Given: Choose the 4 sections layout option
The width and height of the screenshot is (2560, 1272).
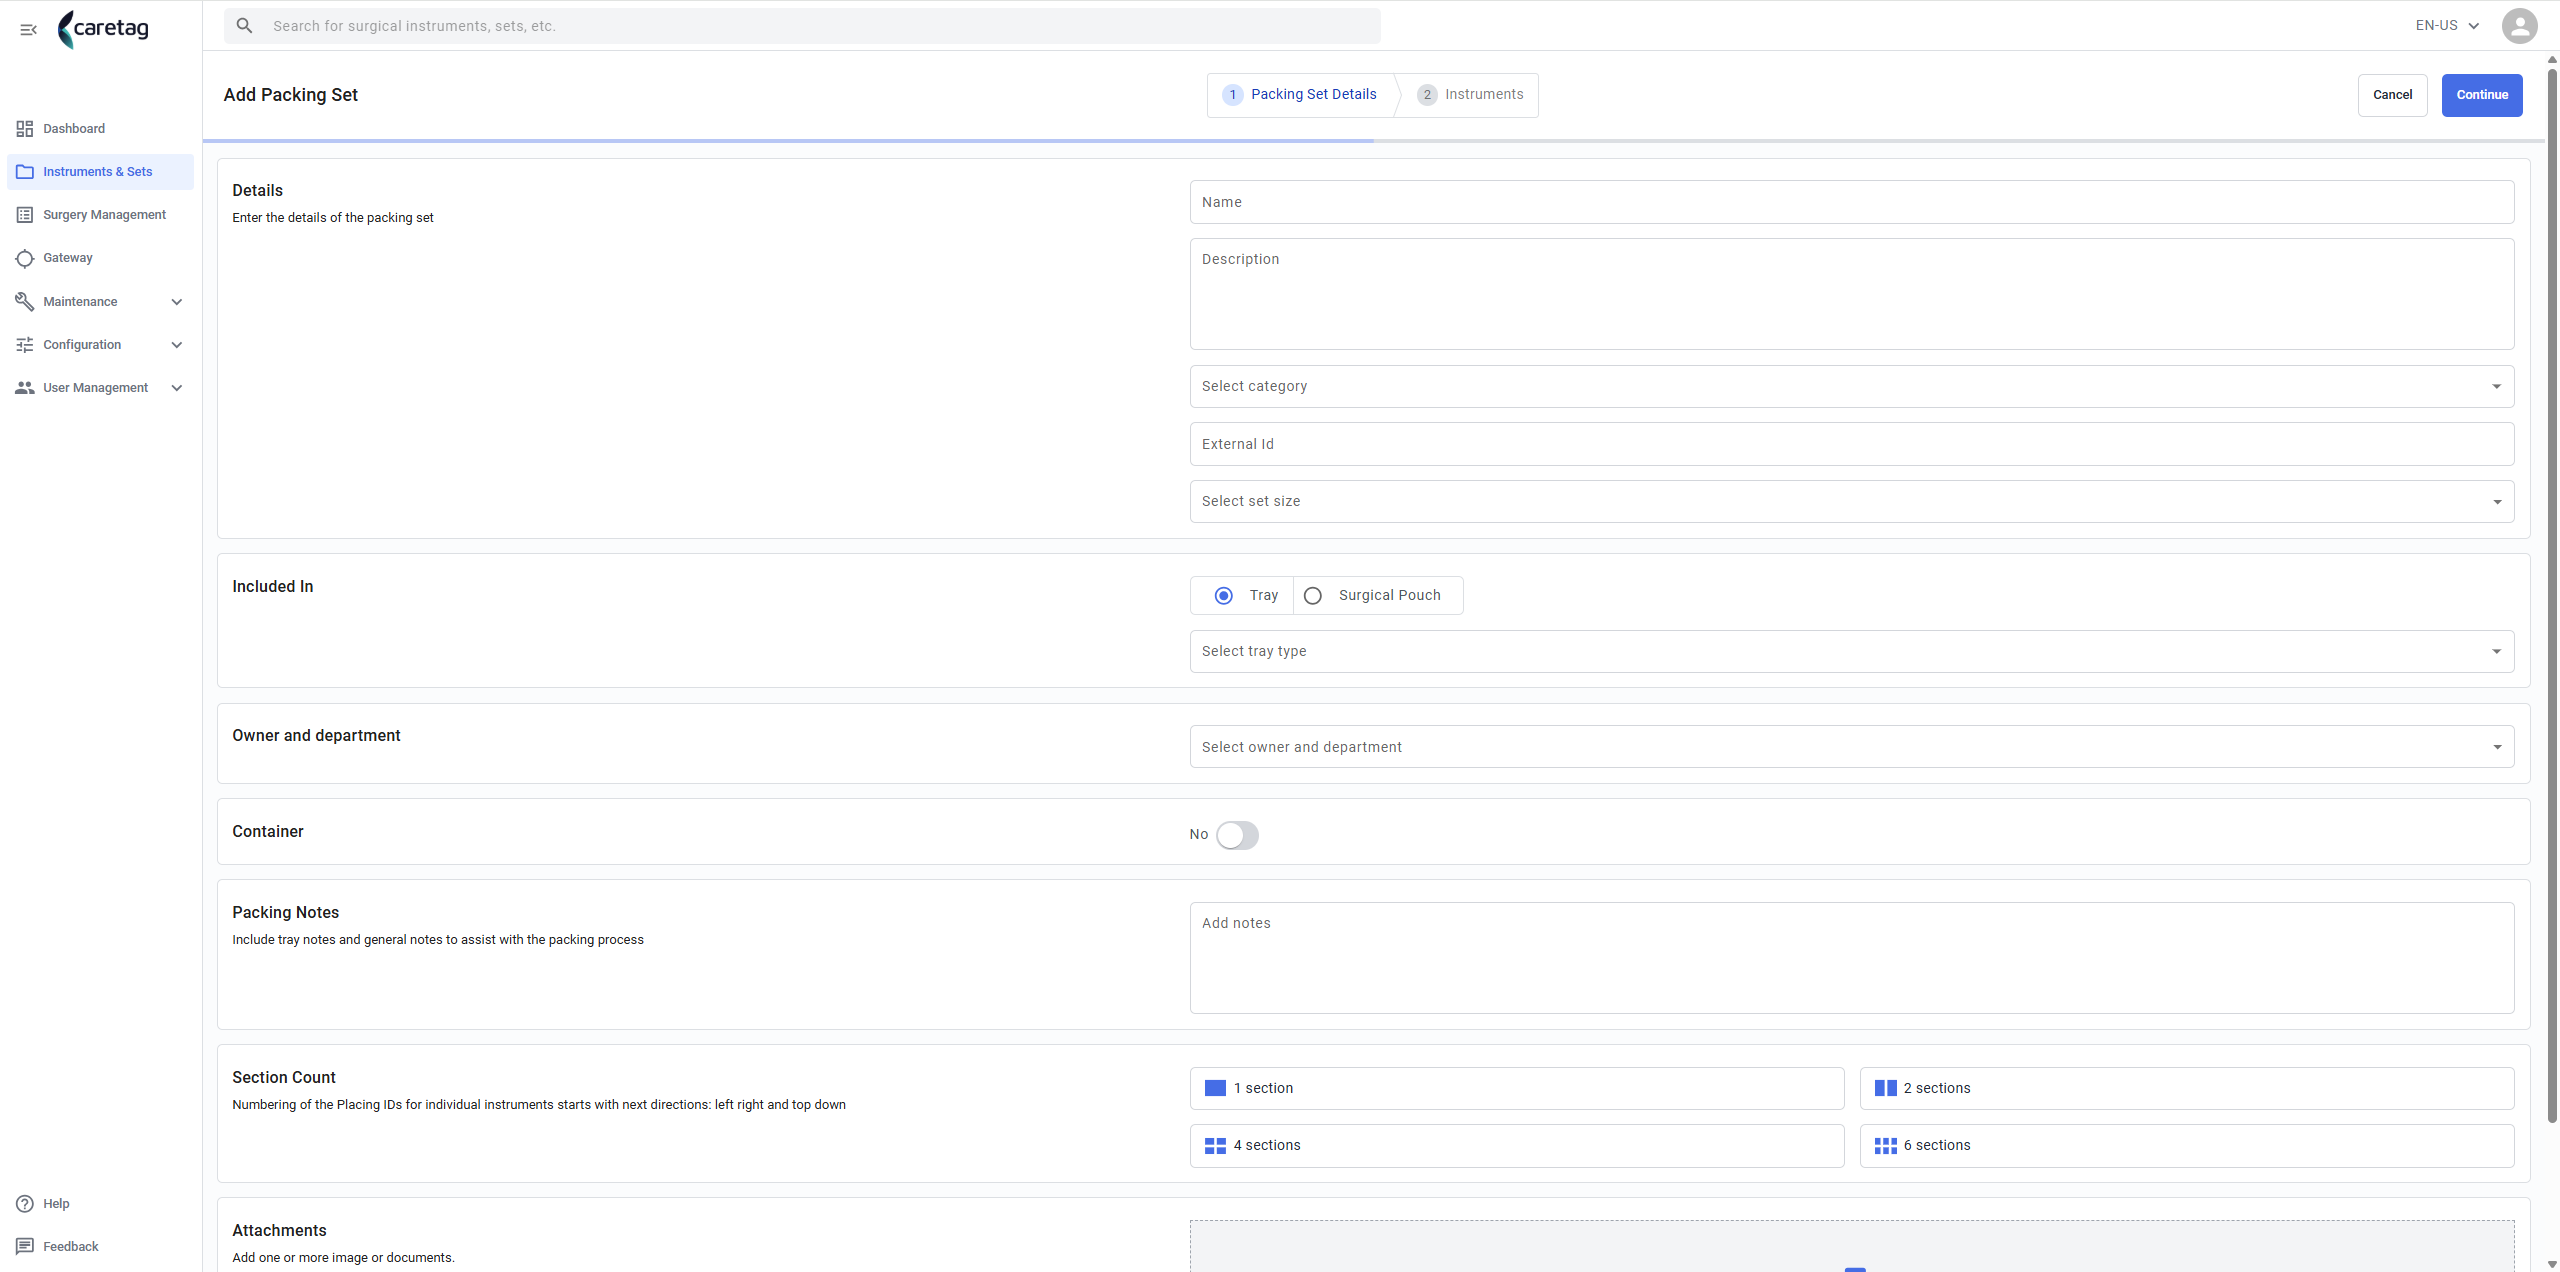Looking at the screenshot, I should click(1517, 1146).
